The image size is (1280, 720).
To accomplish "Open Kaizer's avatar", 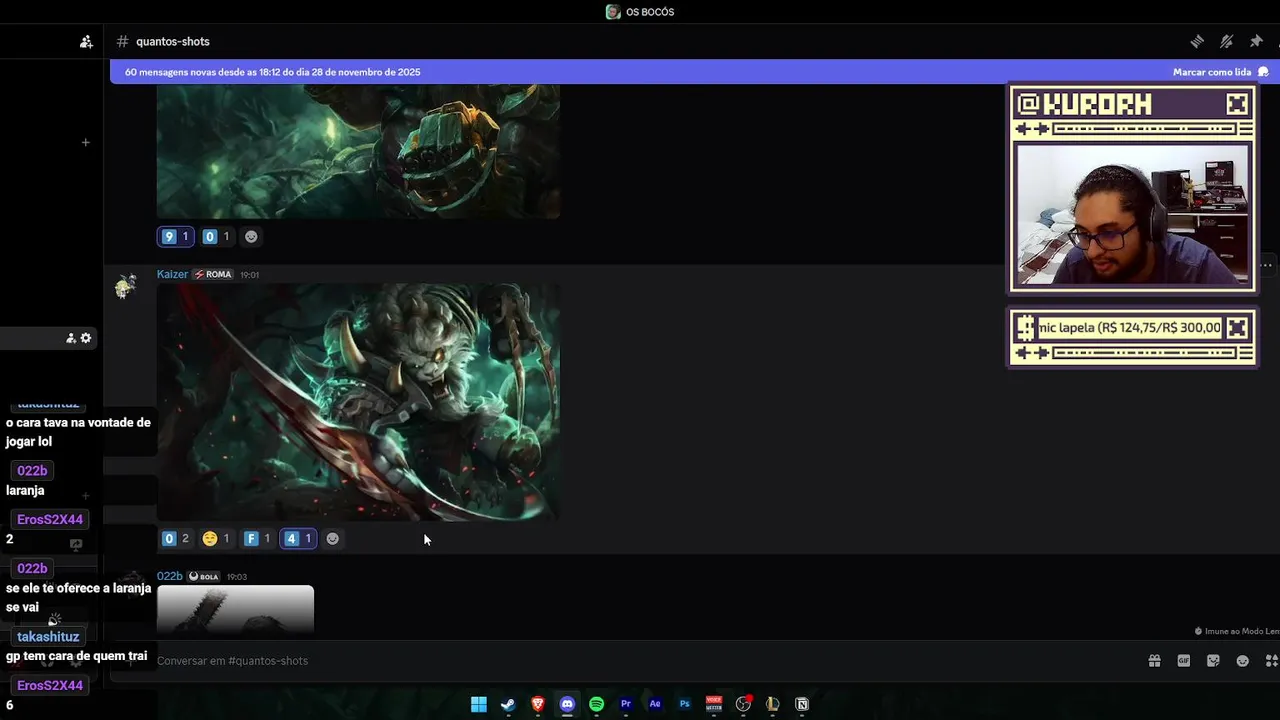I will pyautogui.click(x=126, y=286).
